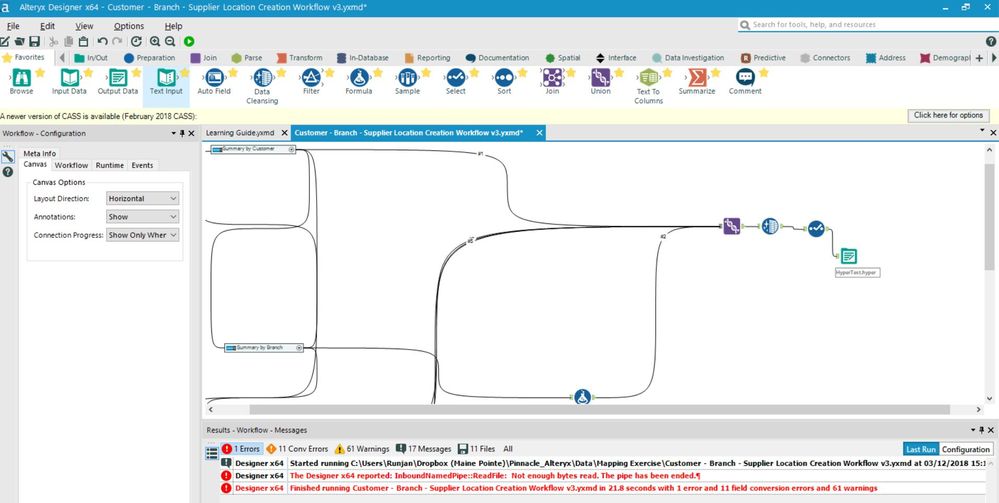Open the Spatial tool category
Viewport: 999px width, 503px height.
click(563, 57)
